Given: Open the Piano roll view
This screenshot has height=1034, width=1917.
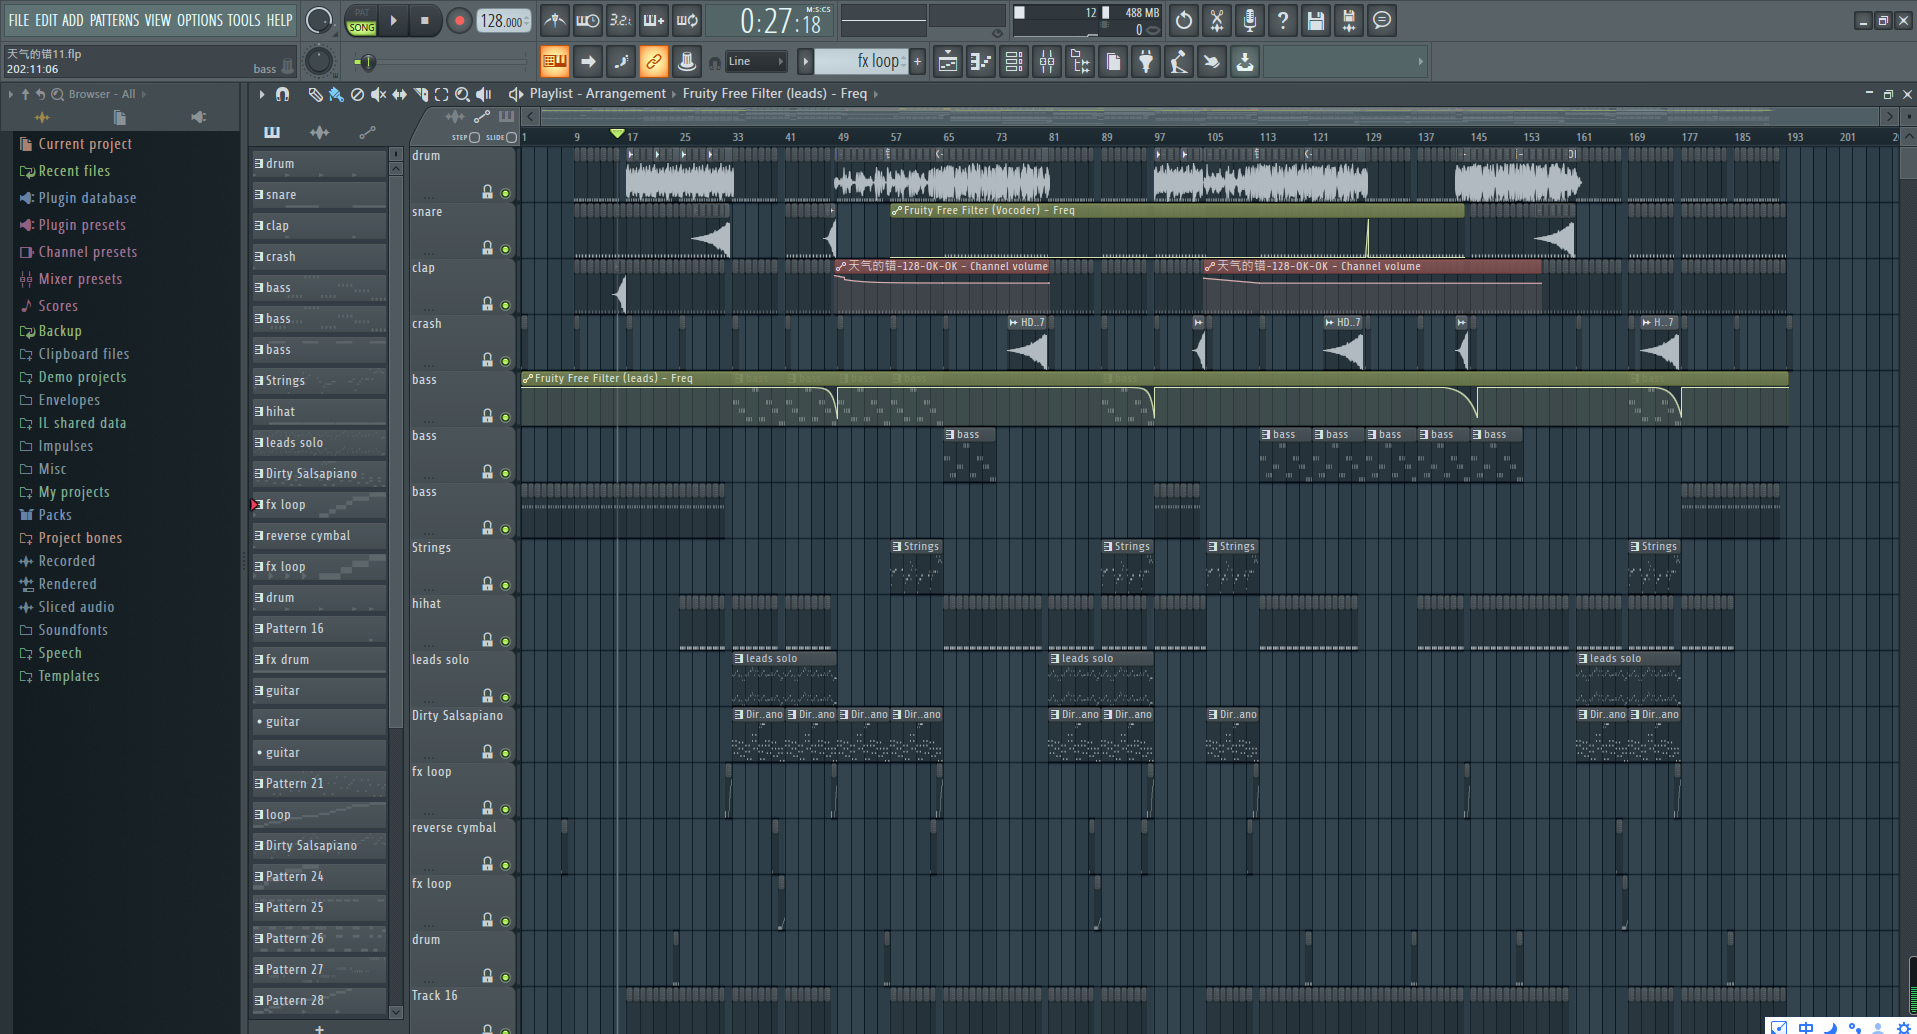Looking at the screenshot, I should 981,62.
